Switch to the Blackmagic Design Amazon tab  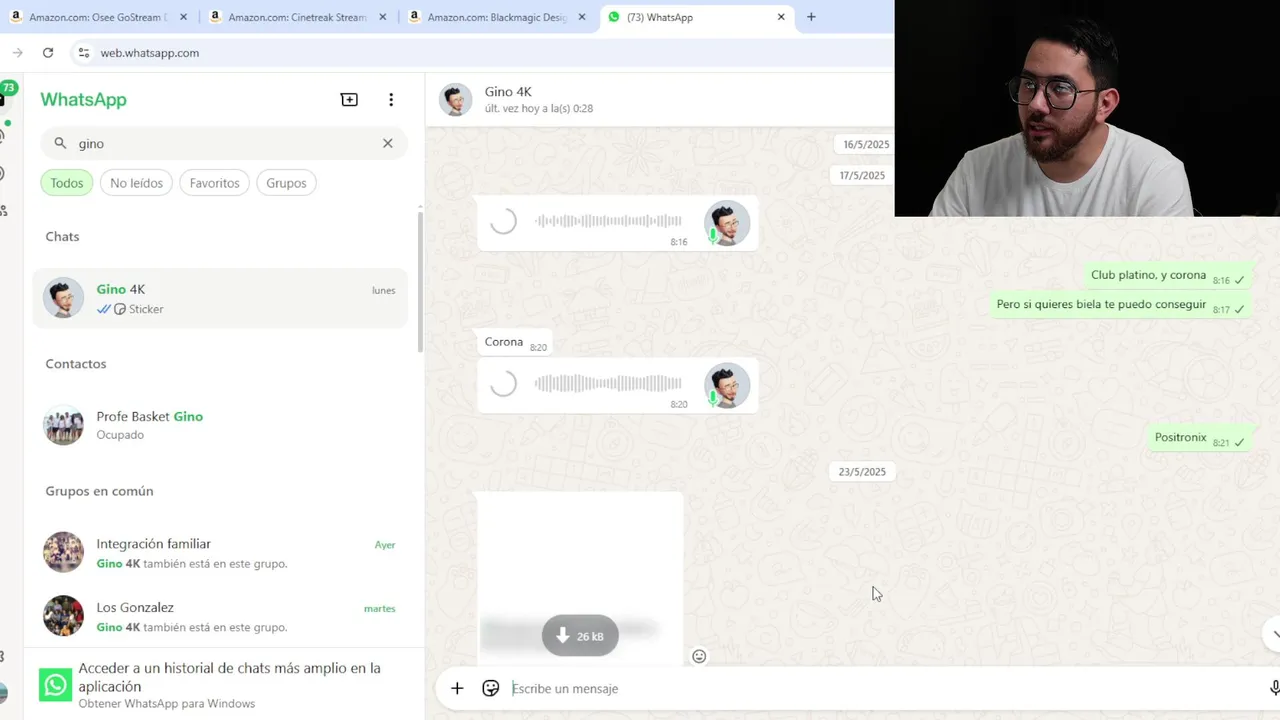pos(497,17)
